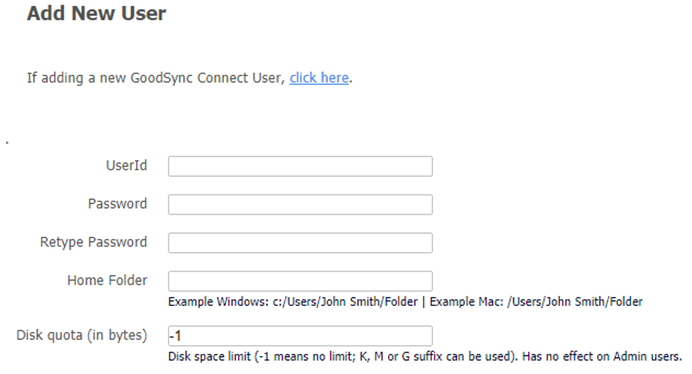The image size is (692, 374).
Task: Click into the Password input box
Action: [x=300, y=204]
